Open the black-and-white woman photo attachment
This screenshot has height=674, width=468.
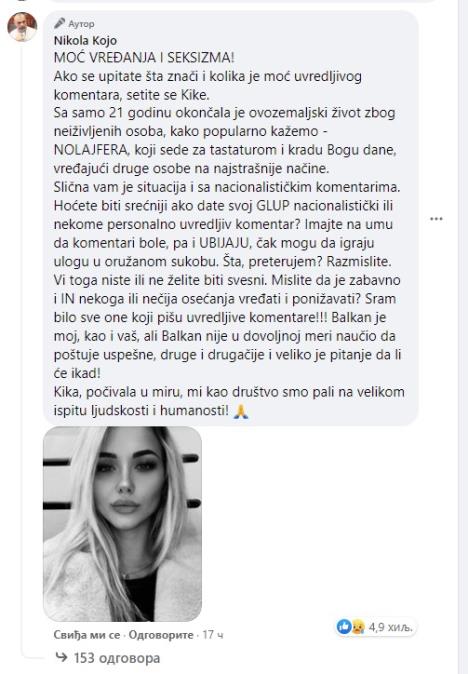[122, 524]
